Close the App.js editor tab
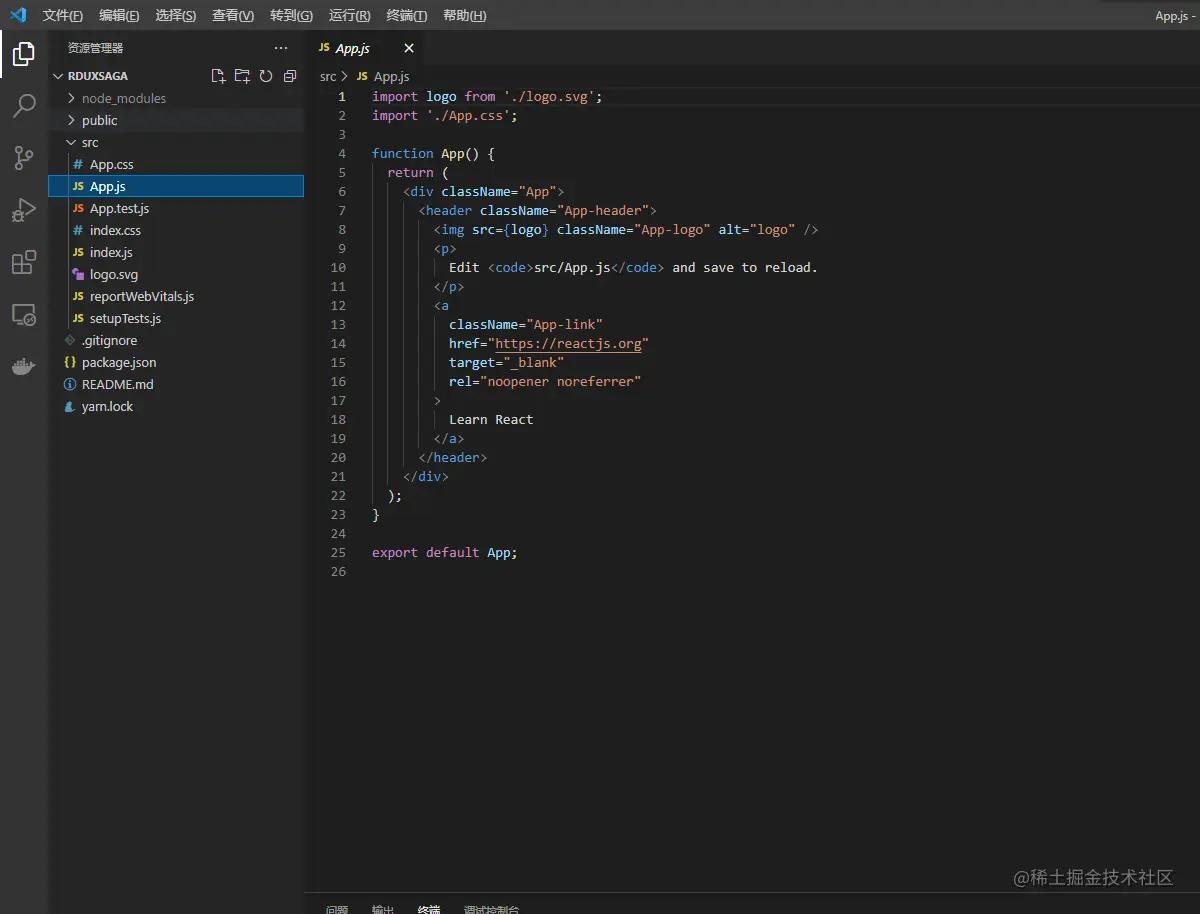Viewport: 1200px width, 914px height. coord(408,48)
